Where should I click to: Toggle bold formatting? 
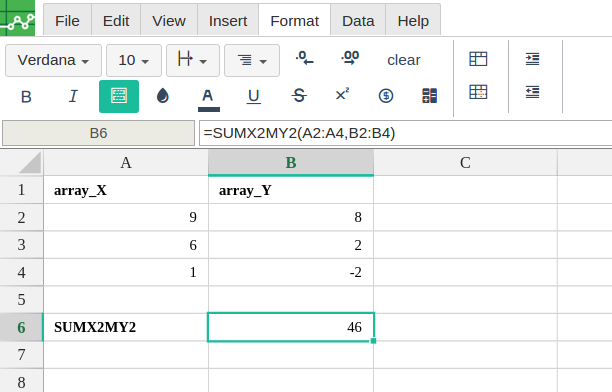pos(26,96)
